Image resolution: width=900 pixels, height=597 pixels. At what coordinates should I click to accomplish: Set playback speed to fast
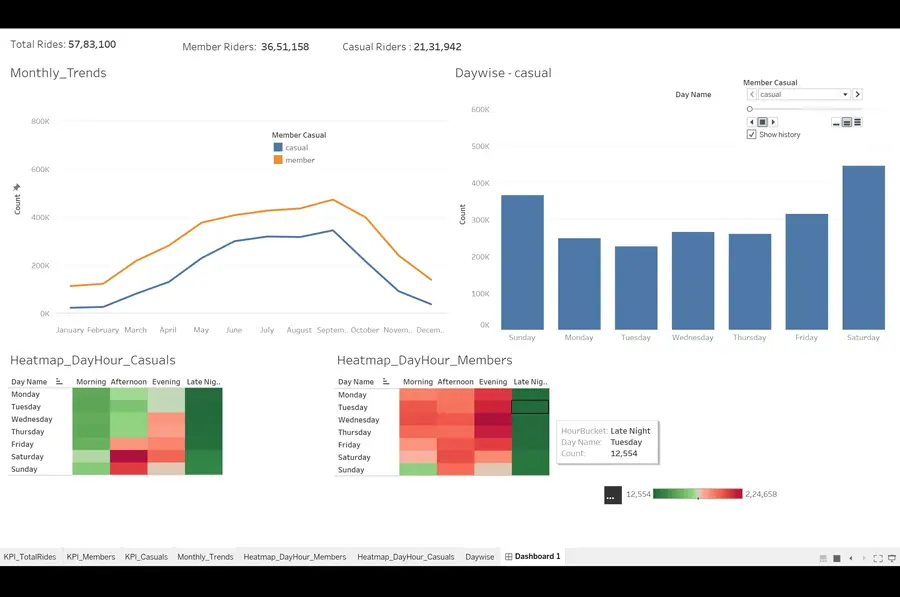[x=858, y=123]
